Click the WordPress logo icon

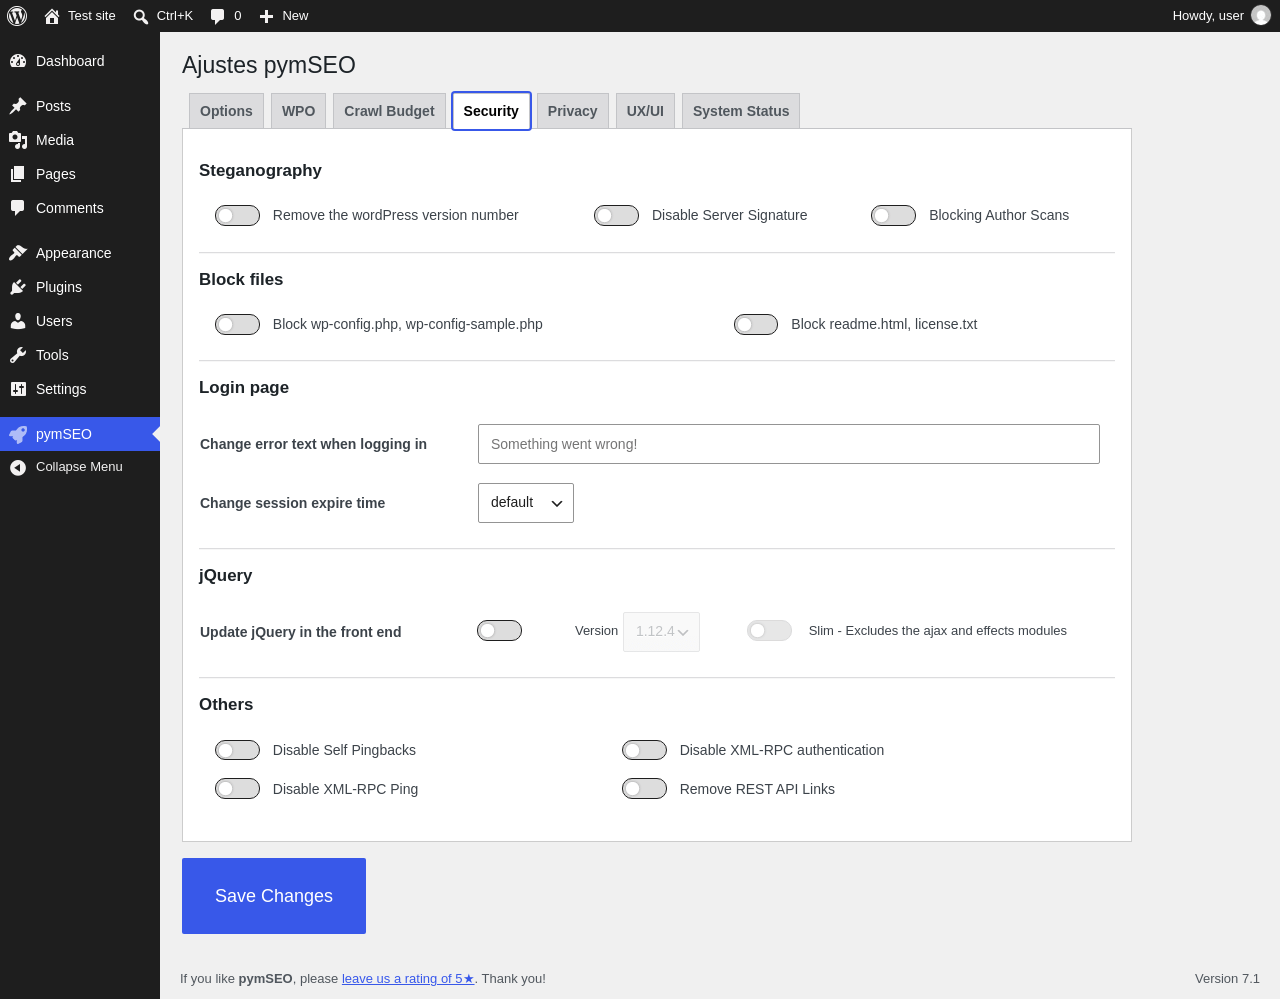[17, 16]
